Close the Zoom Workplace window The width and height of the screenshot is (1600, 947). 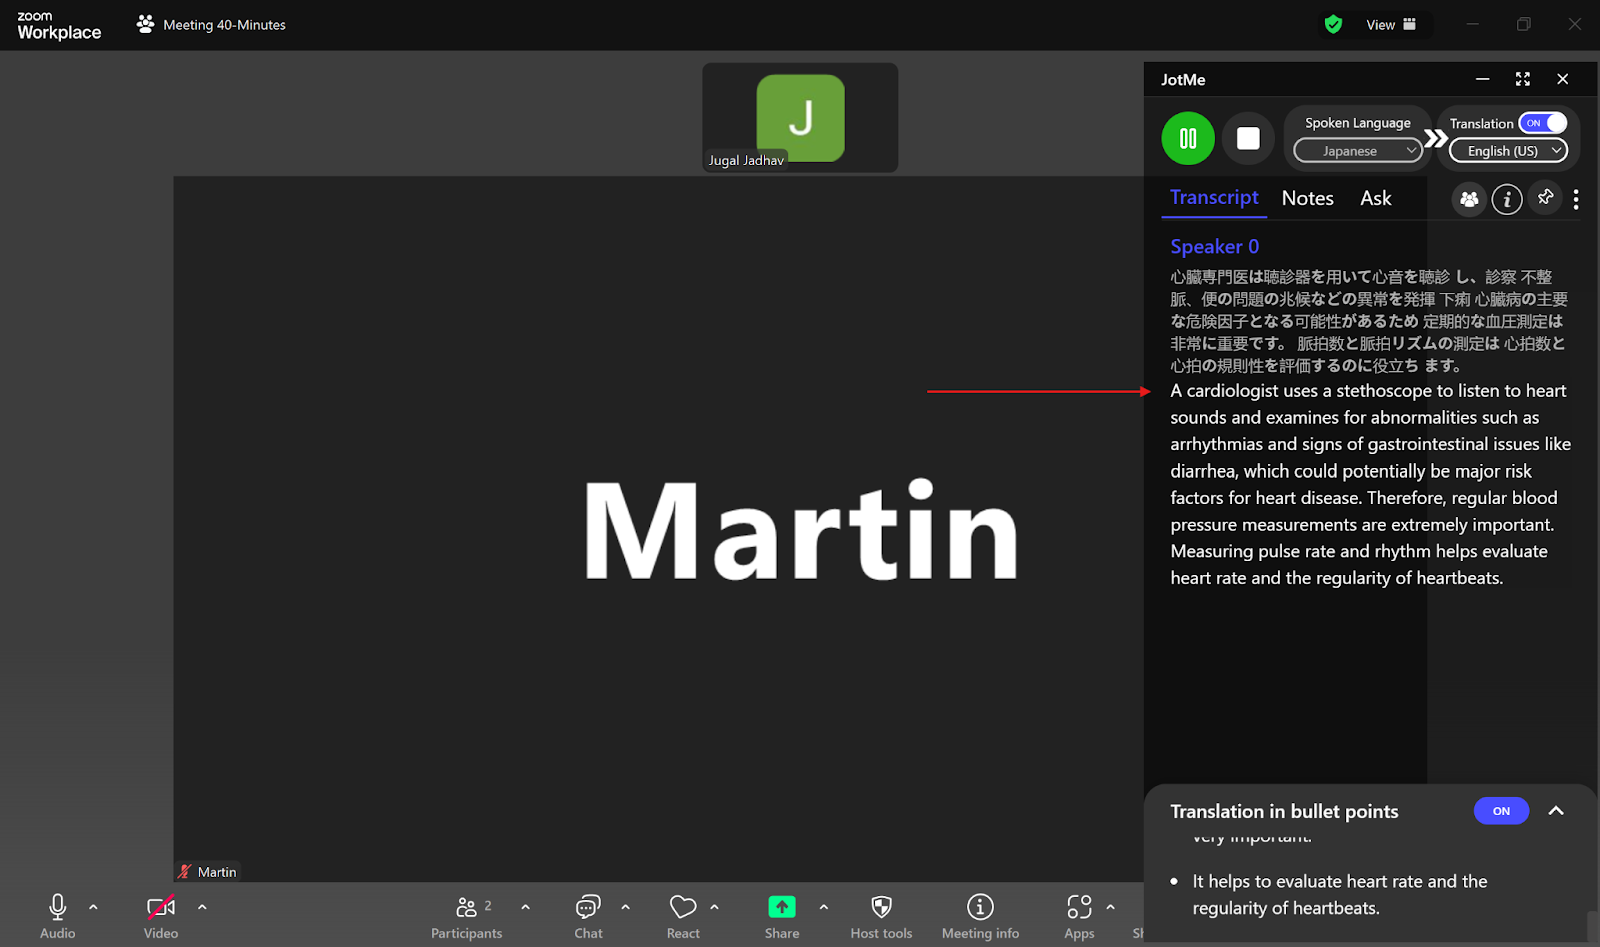1574,24
